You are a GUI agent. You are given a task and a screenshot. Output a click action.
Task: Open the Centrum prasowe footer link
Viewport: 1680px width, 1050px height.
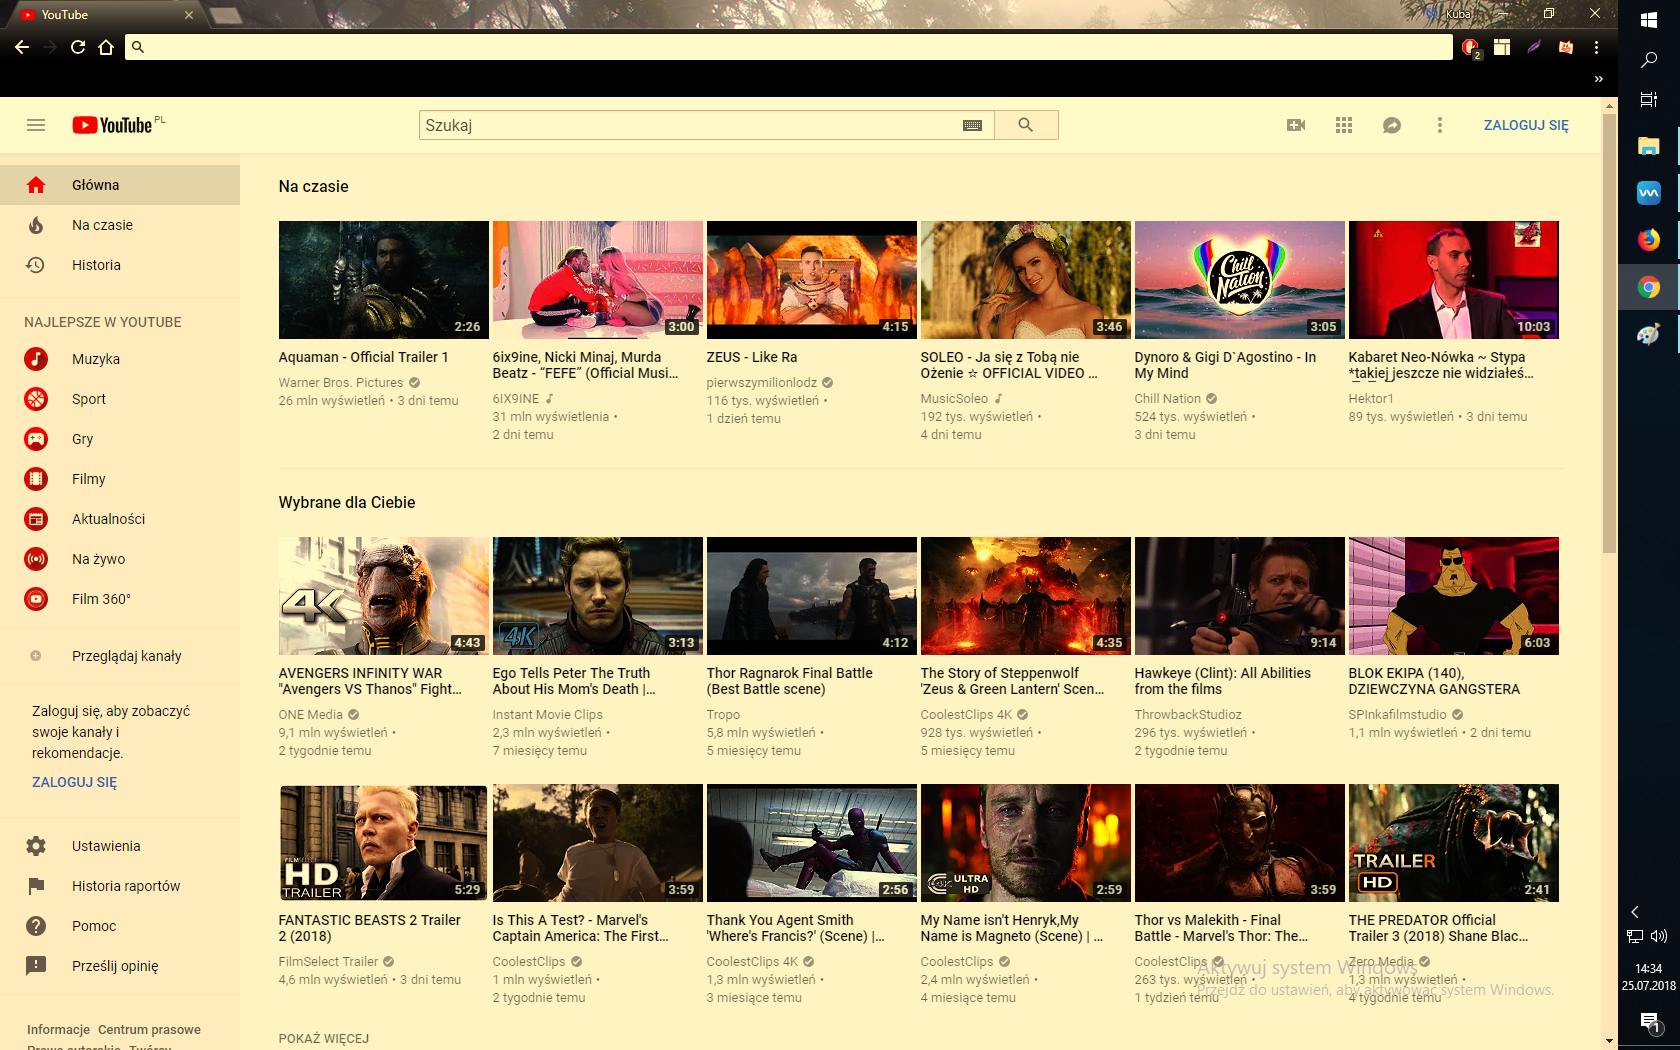[149, 1029]
